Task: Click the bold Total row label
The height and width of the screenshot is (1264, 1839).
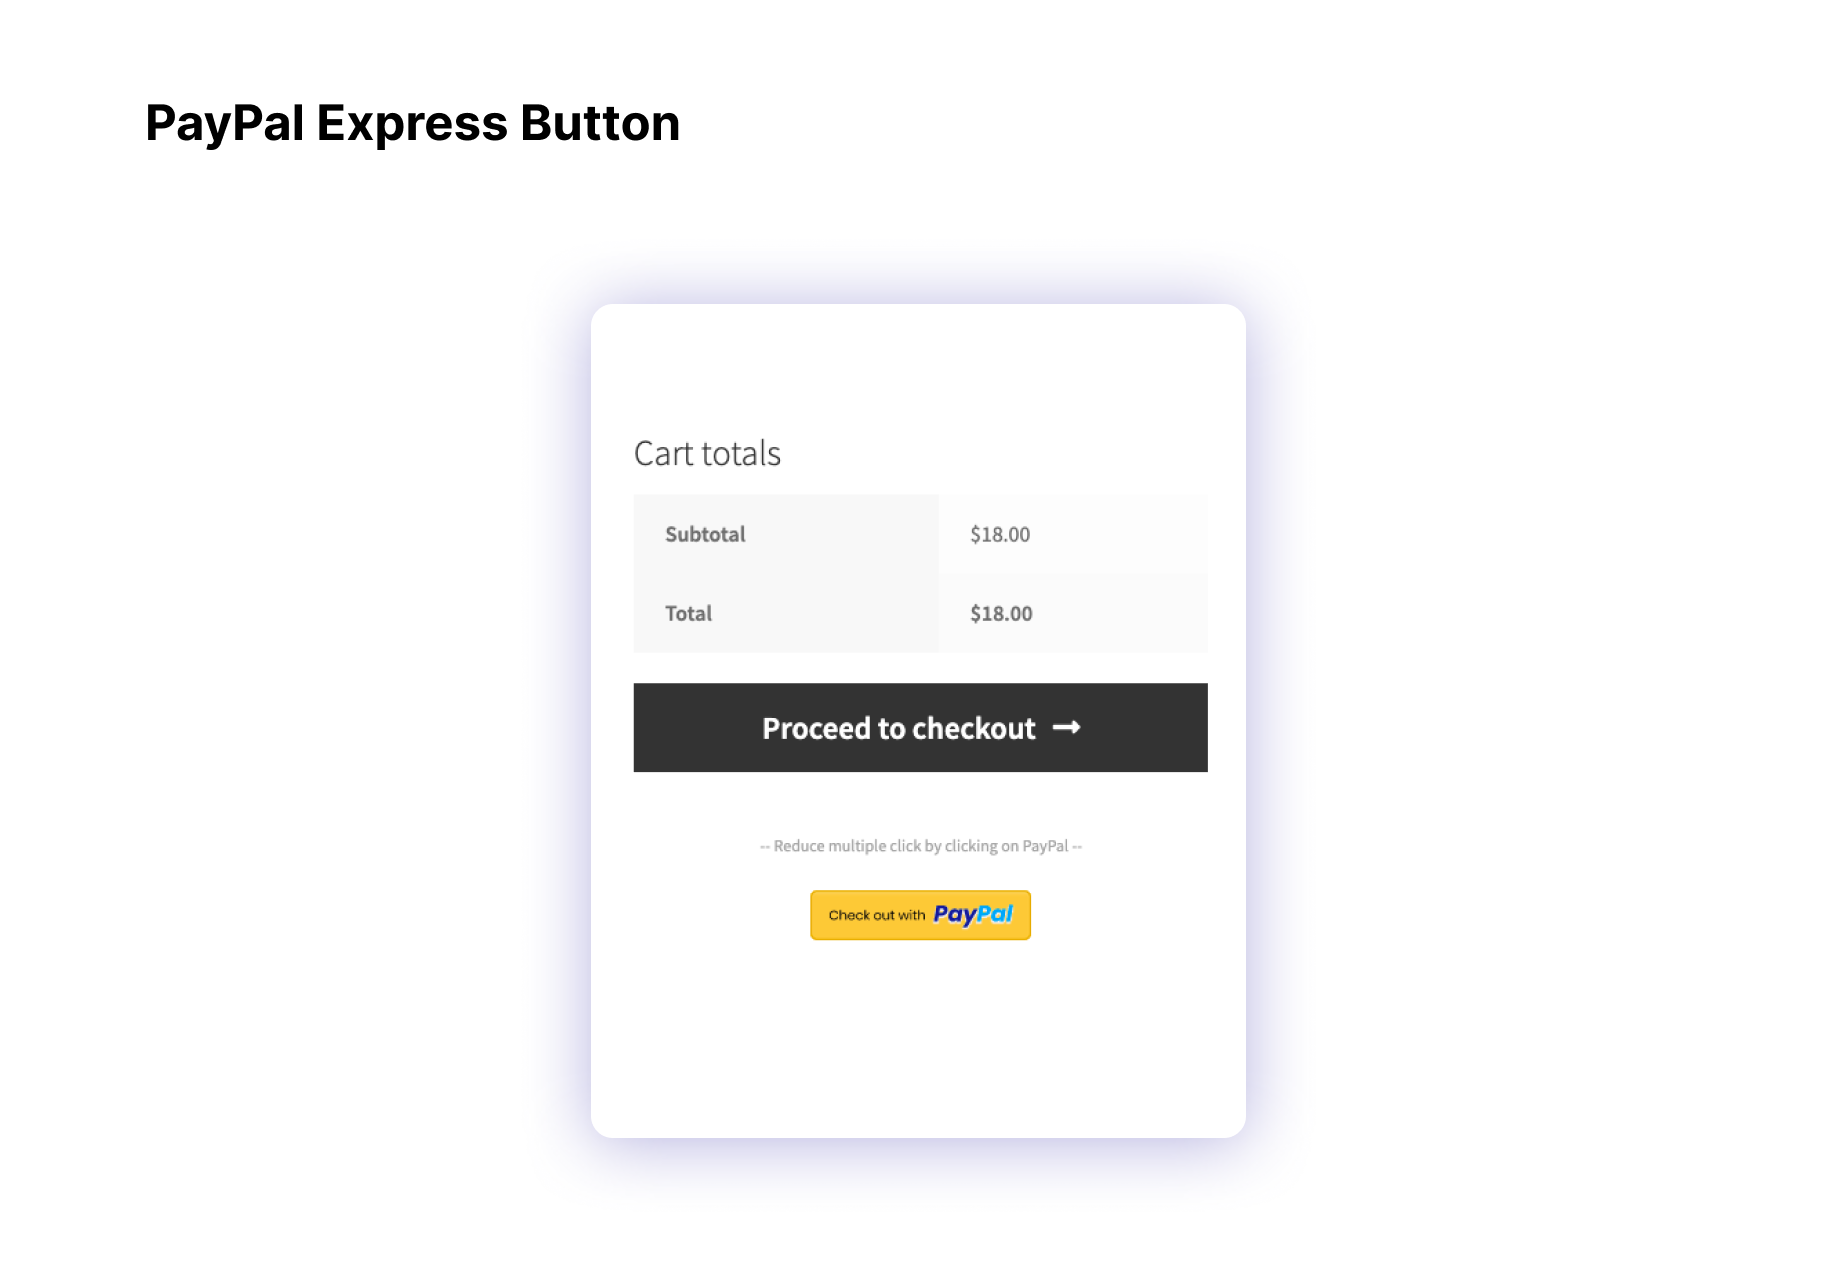Action: coord(688,613)
